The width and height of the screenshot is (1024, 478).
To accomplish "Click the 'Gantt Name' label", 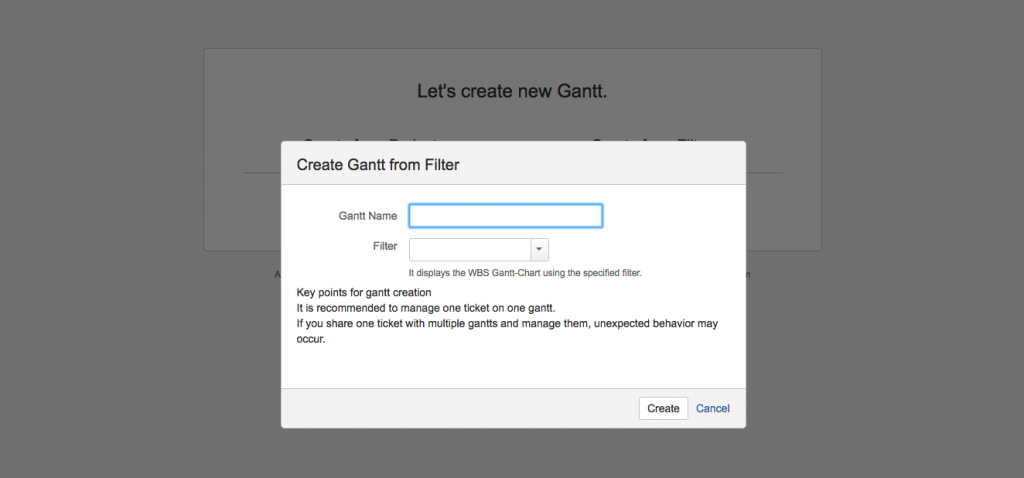I will click(x=368, y=216).
